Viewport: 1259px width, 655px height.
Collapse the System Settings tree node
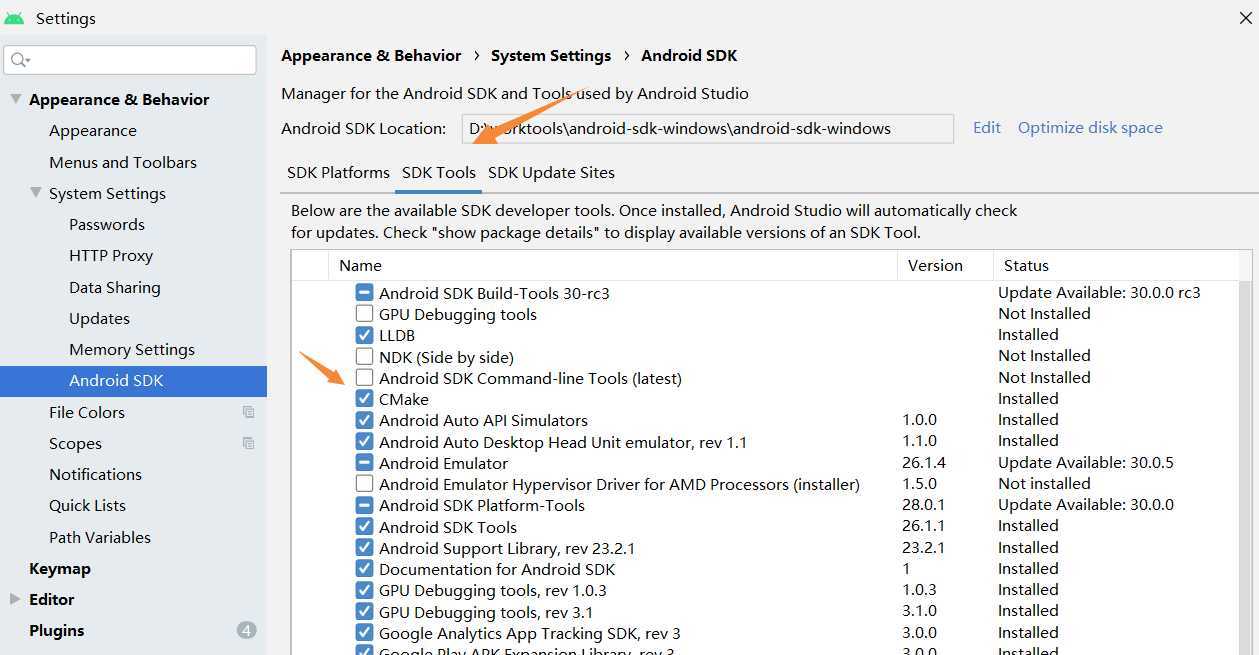pos(35,193)
